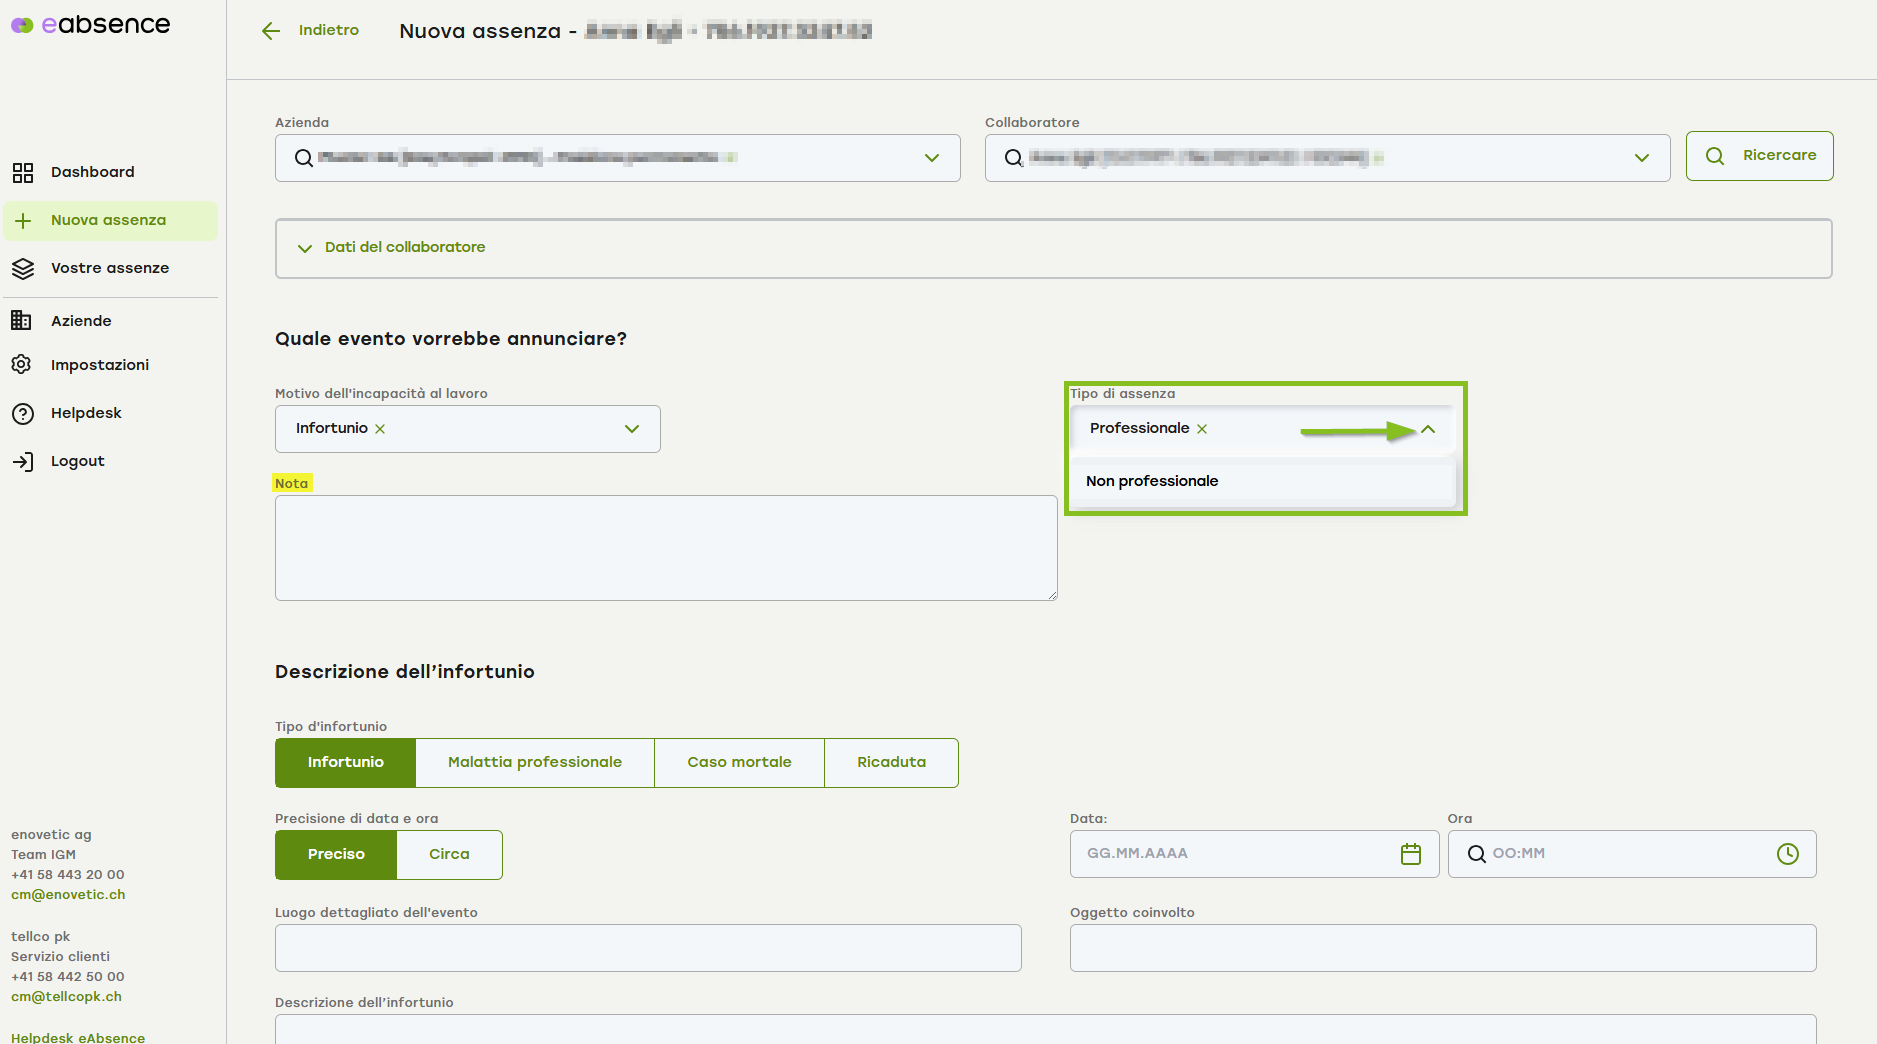Choose Non professionale from dropdown list
Image resolution: width=1877 pixels, height=1044 pixels.
point(1152,481)
